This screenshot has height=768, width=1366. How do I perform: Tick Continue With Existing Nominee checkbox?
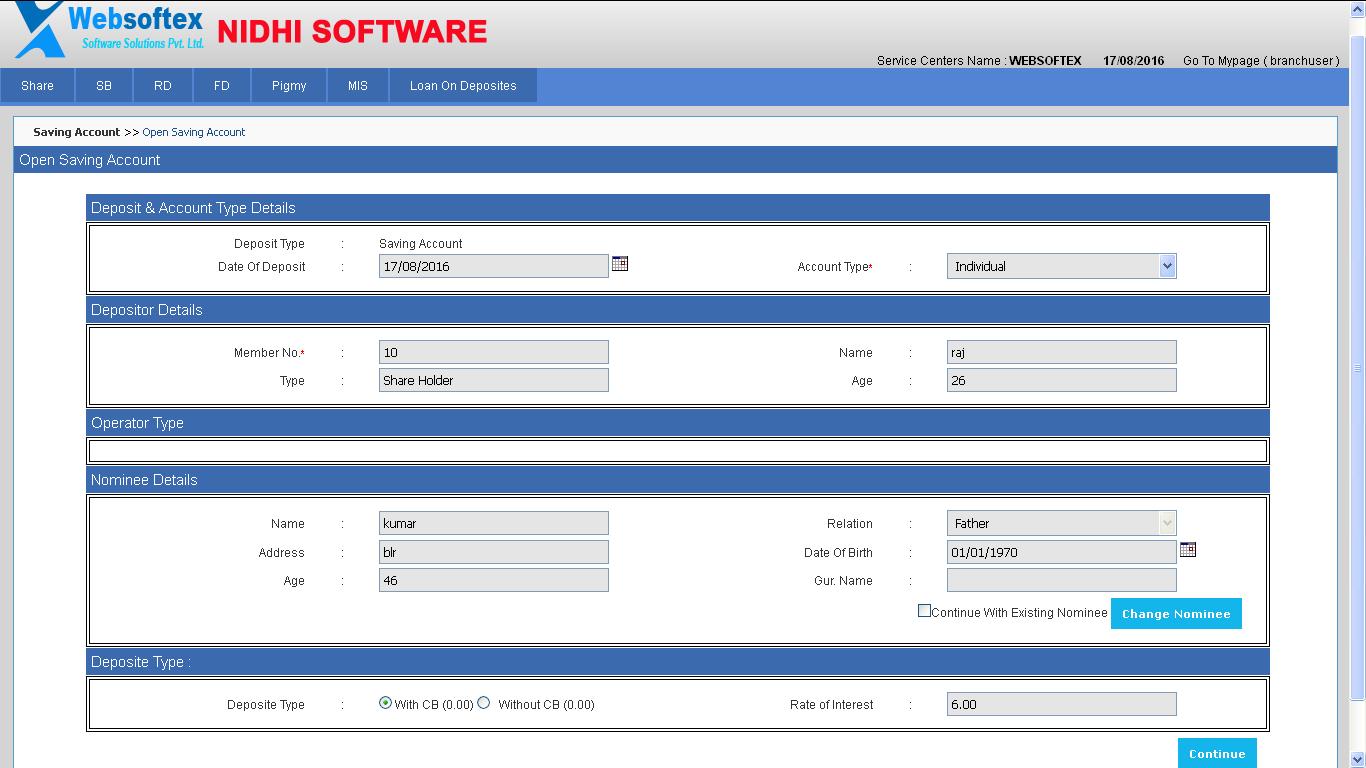tap(924, 611)
